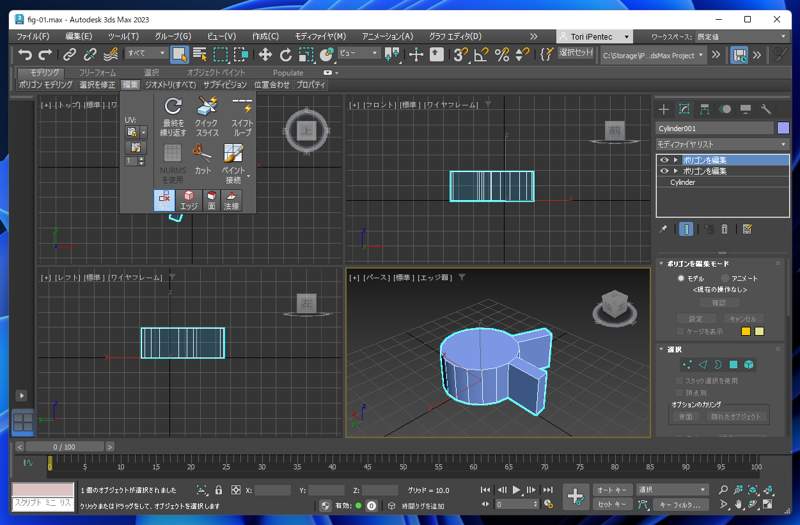Select Element sub-object level cube icon
This screenshot has height=525, width=800.
(748, 364)
